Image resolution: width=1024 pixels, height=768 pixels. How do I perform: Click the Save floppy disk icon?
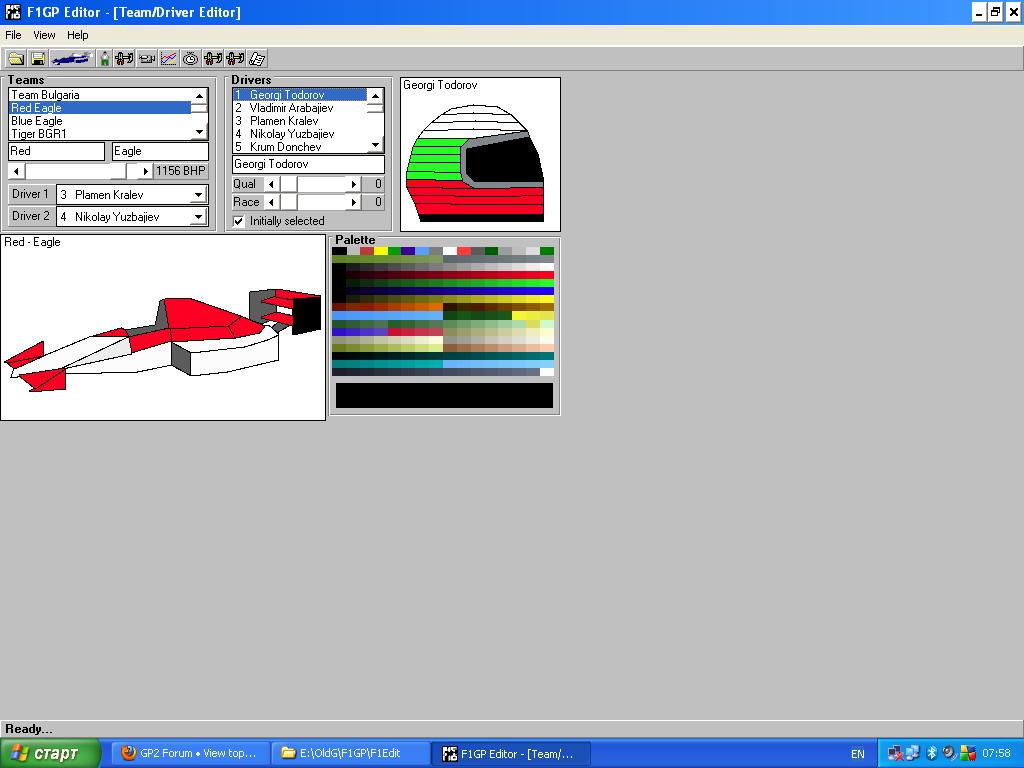click(x=38, y=59)
